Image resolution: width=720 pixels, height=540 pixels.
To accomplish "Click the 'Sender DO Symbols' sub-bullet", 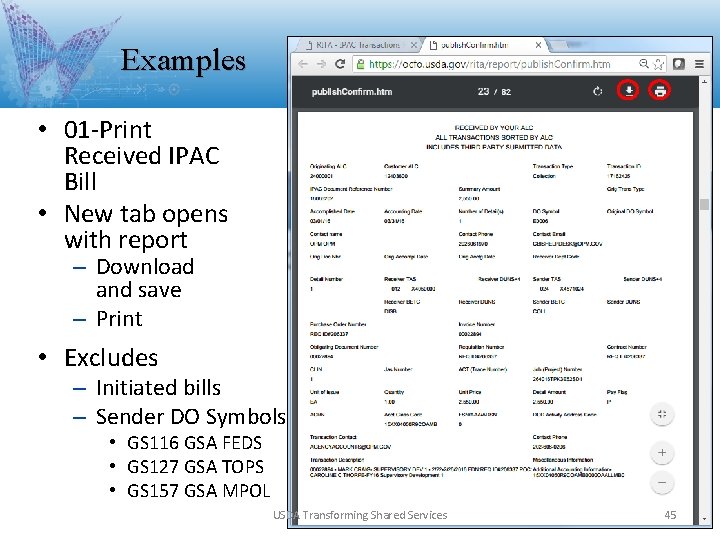I will click(191, 416).
